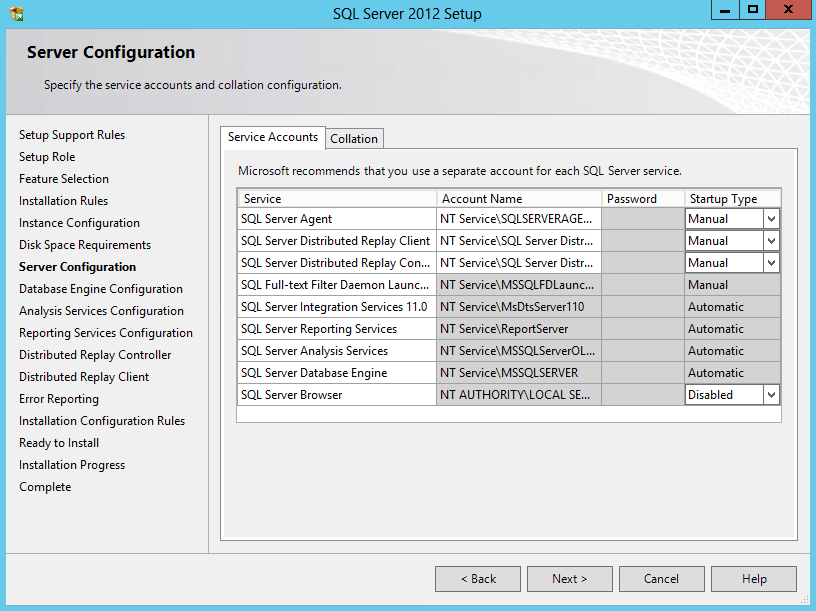This screenshot has width=816, height=611.
Task: Proceed with the Next button
Action: (x=570, y=579)
